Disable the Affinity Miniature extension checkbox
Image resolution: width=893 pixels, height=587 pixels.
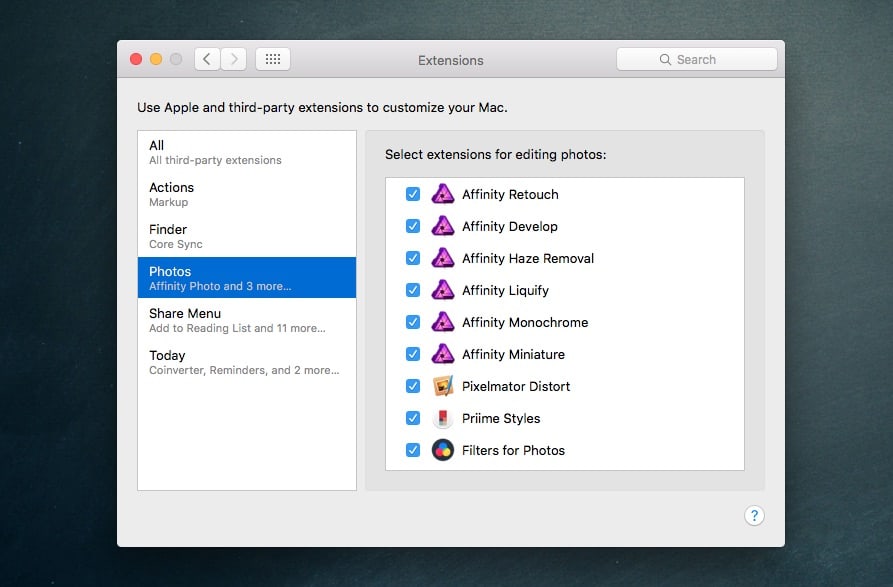(x=413, y=354)
